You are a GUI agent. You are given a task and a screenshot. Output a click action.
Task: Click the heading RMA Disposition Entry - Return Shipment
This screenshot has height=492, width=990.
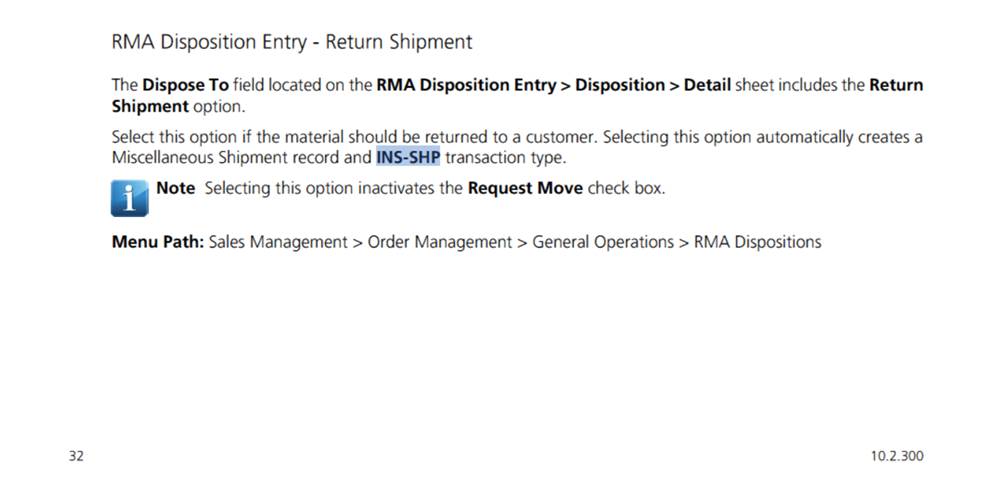291,42
